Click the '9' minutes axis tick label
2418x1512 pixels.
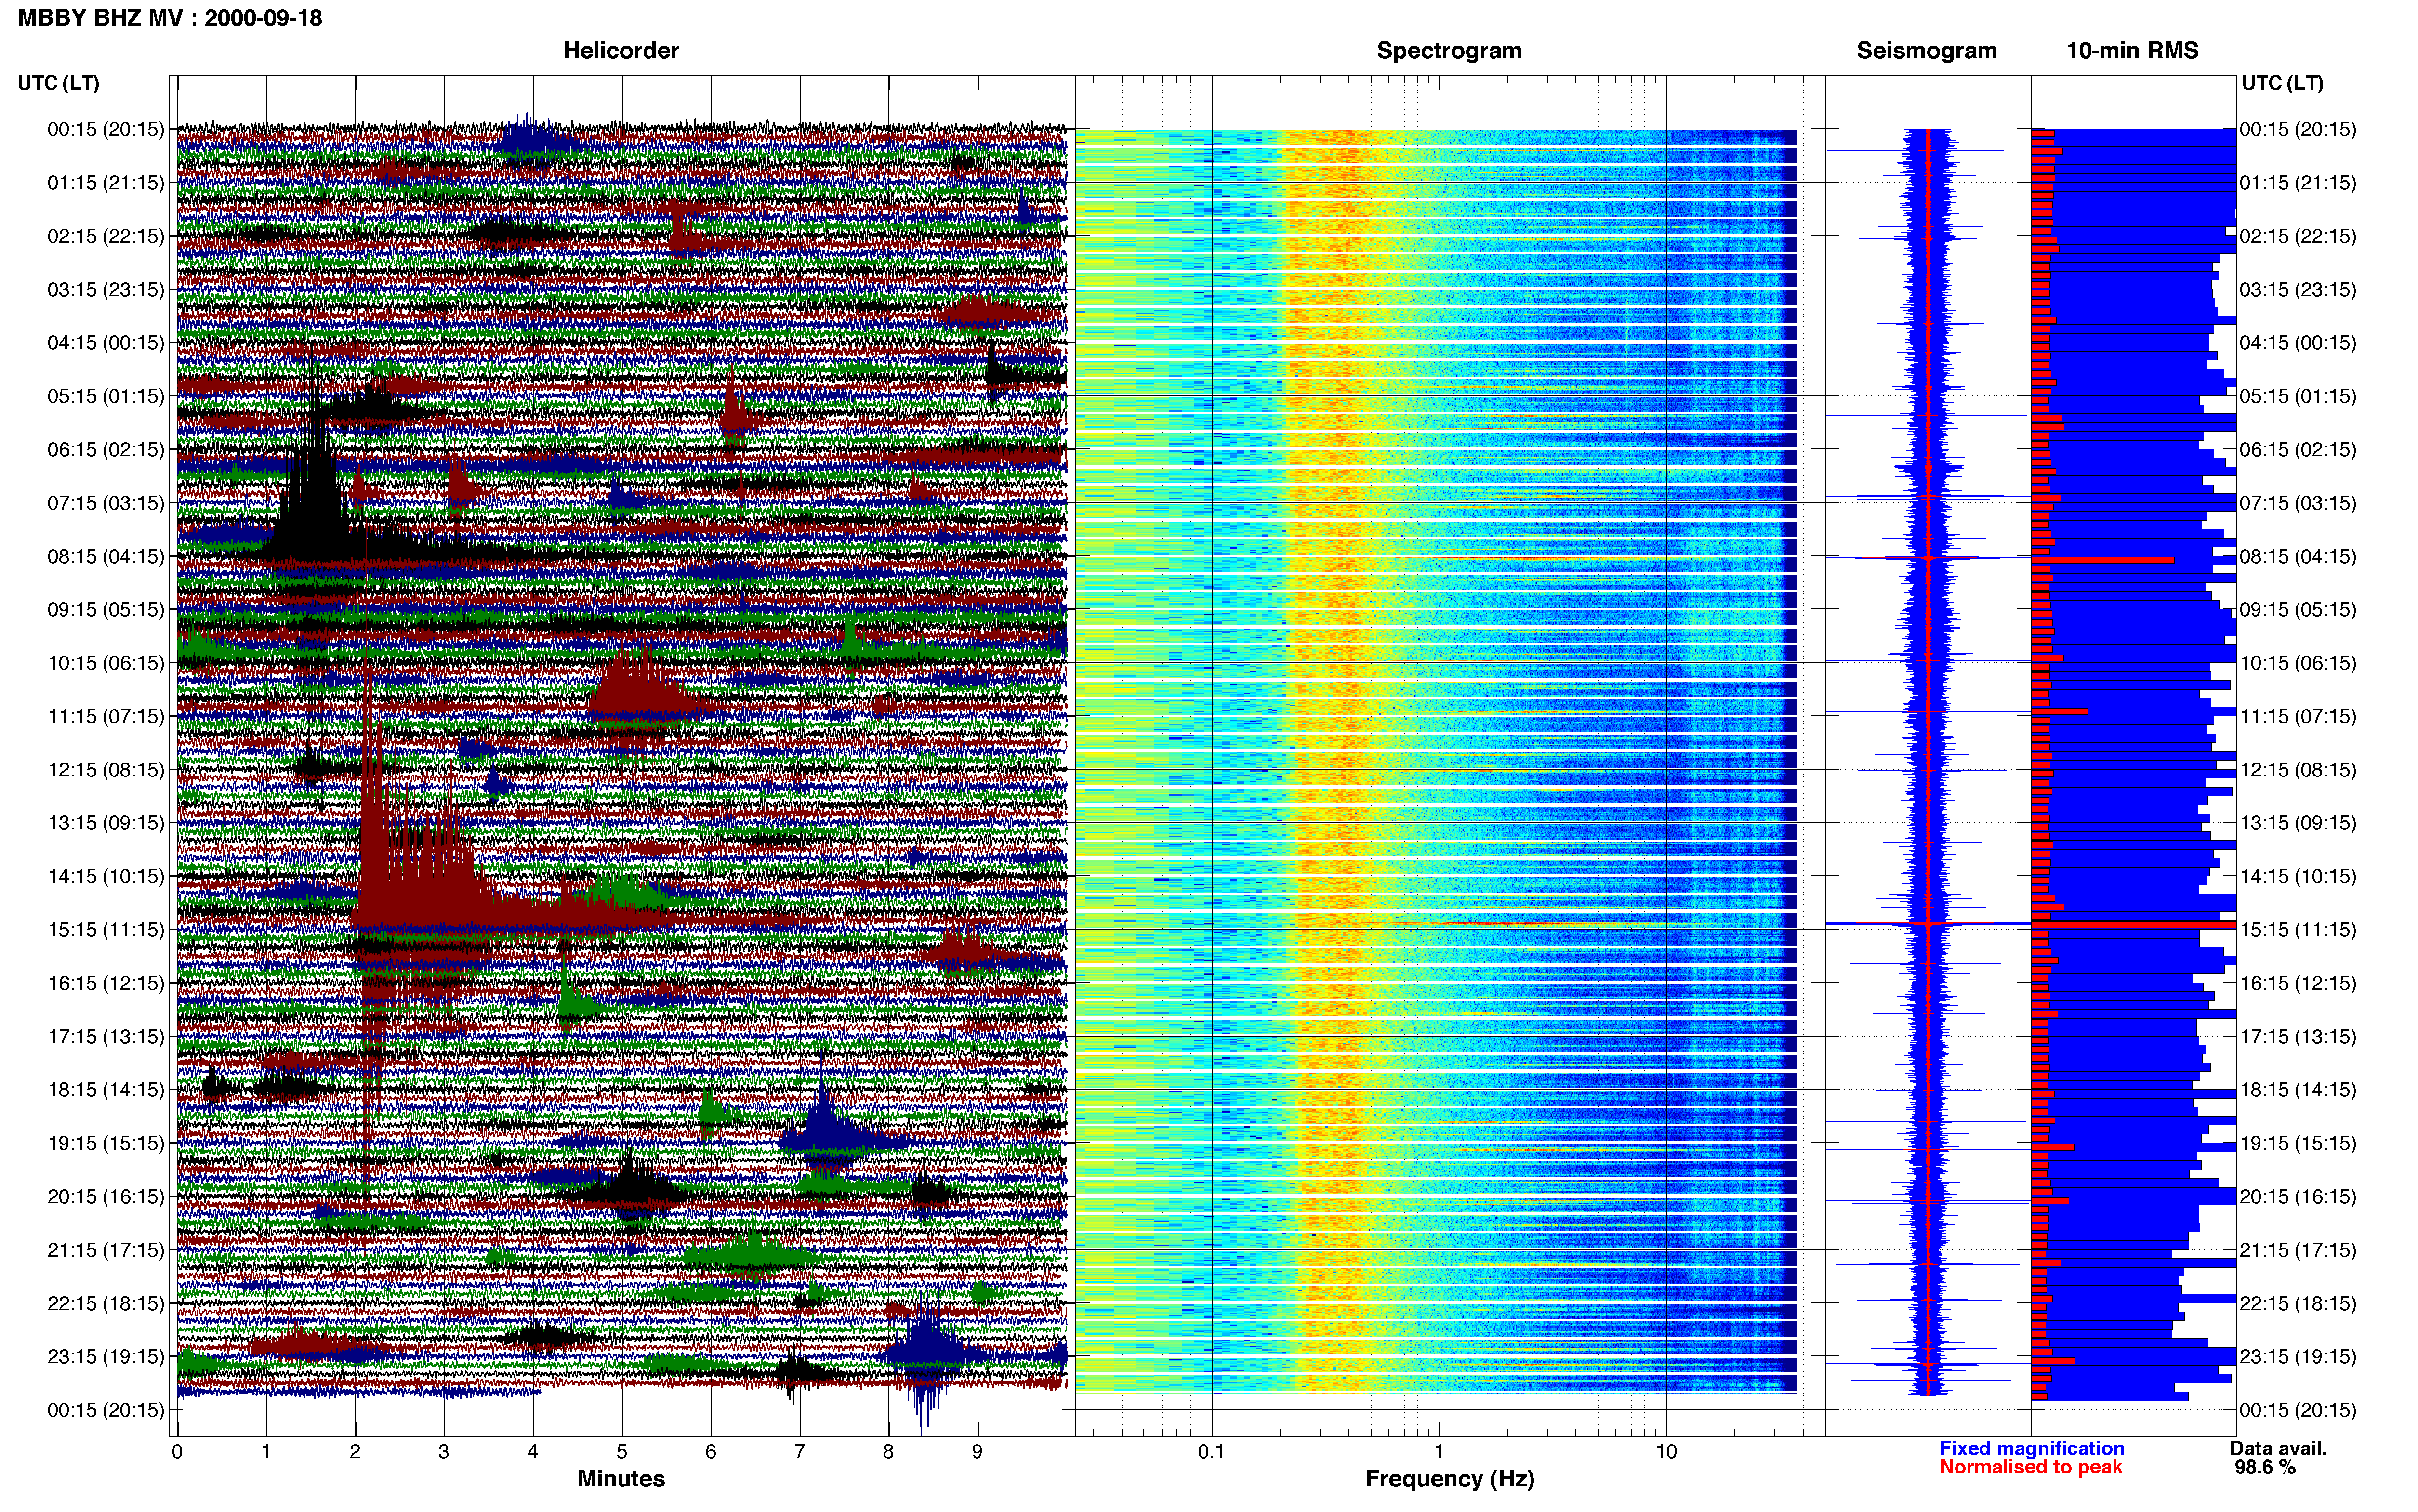tap(977, 1451)
